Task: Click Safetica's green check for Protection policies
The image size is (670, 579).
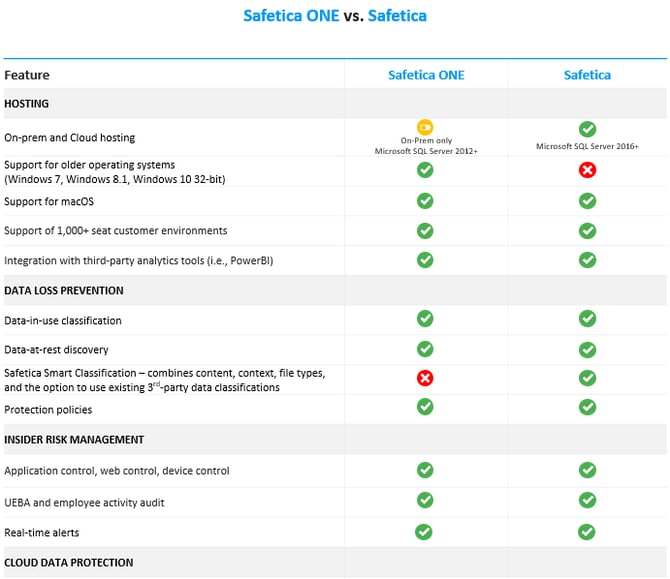Action: 587,407
